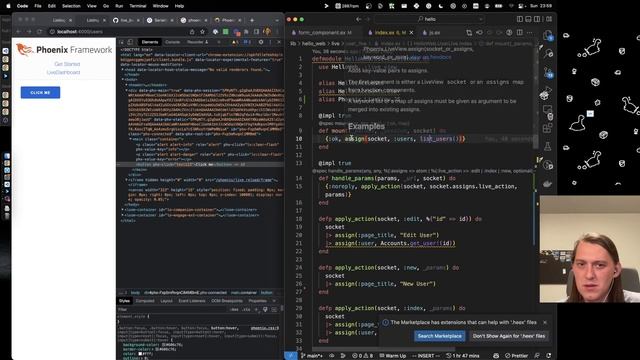Click DevTools inspect element picker icon

point(122,42)
